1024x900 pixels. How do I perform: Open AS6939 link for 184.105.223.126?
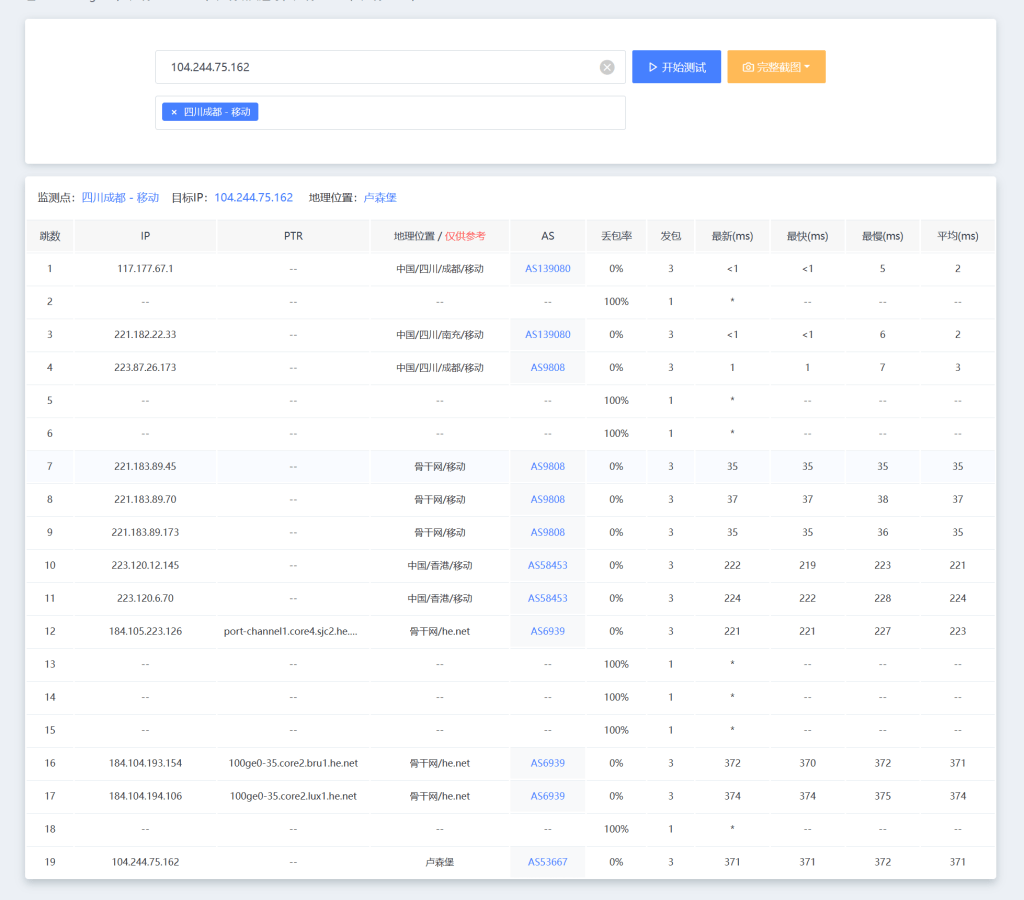(548, 631)
